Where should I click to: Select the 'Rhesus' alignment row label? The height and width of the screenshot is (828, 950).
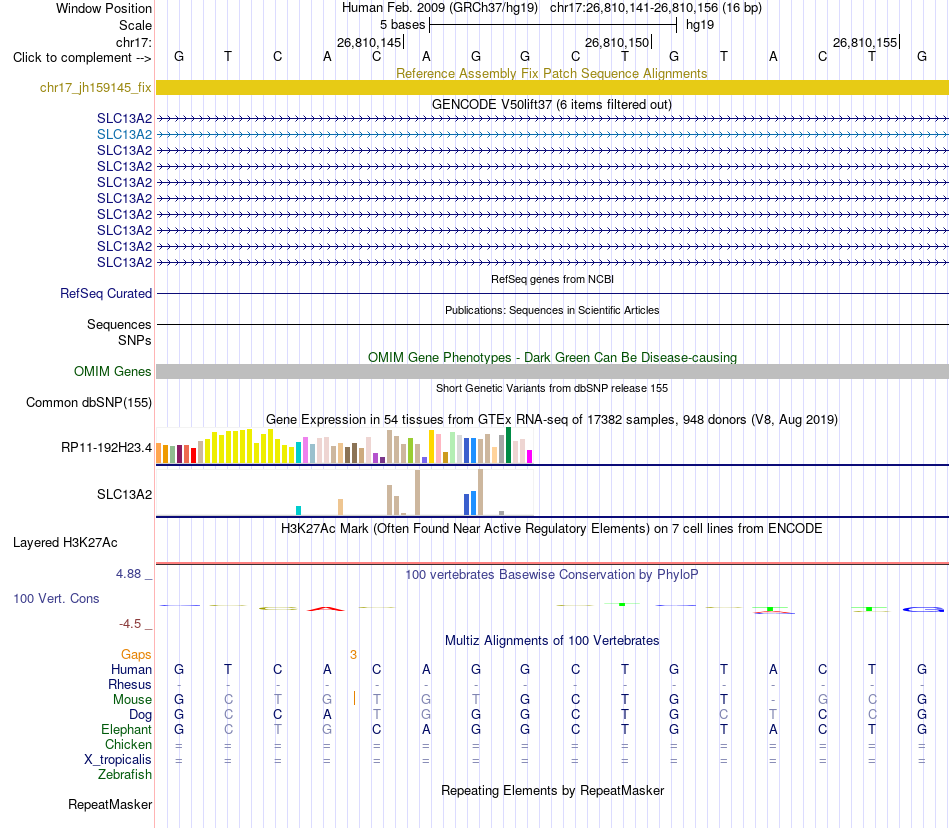click(x=130, y=684)
